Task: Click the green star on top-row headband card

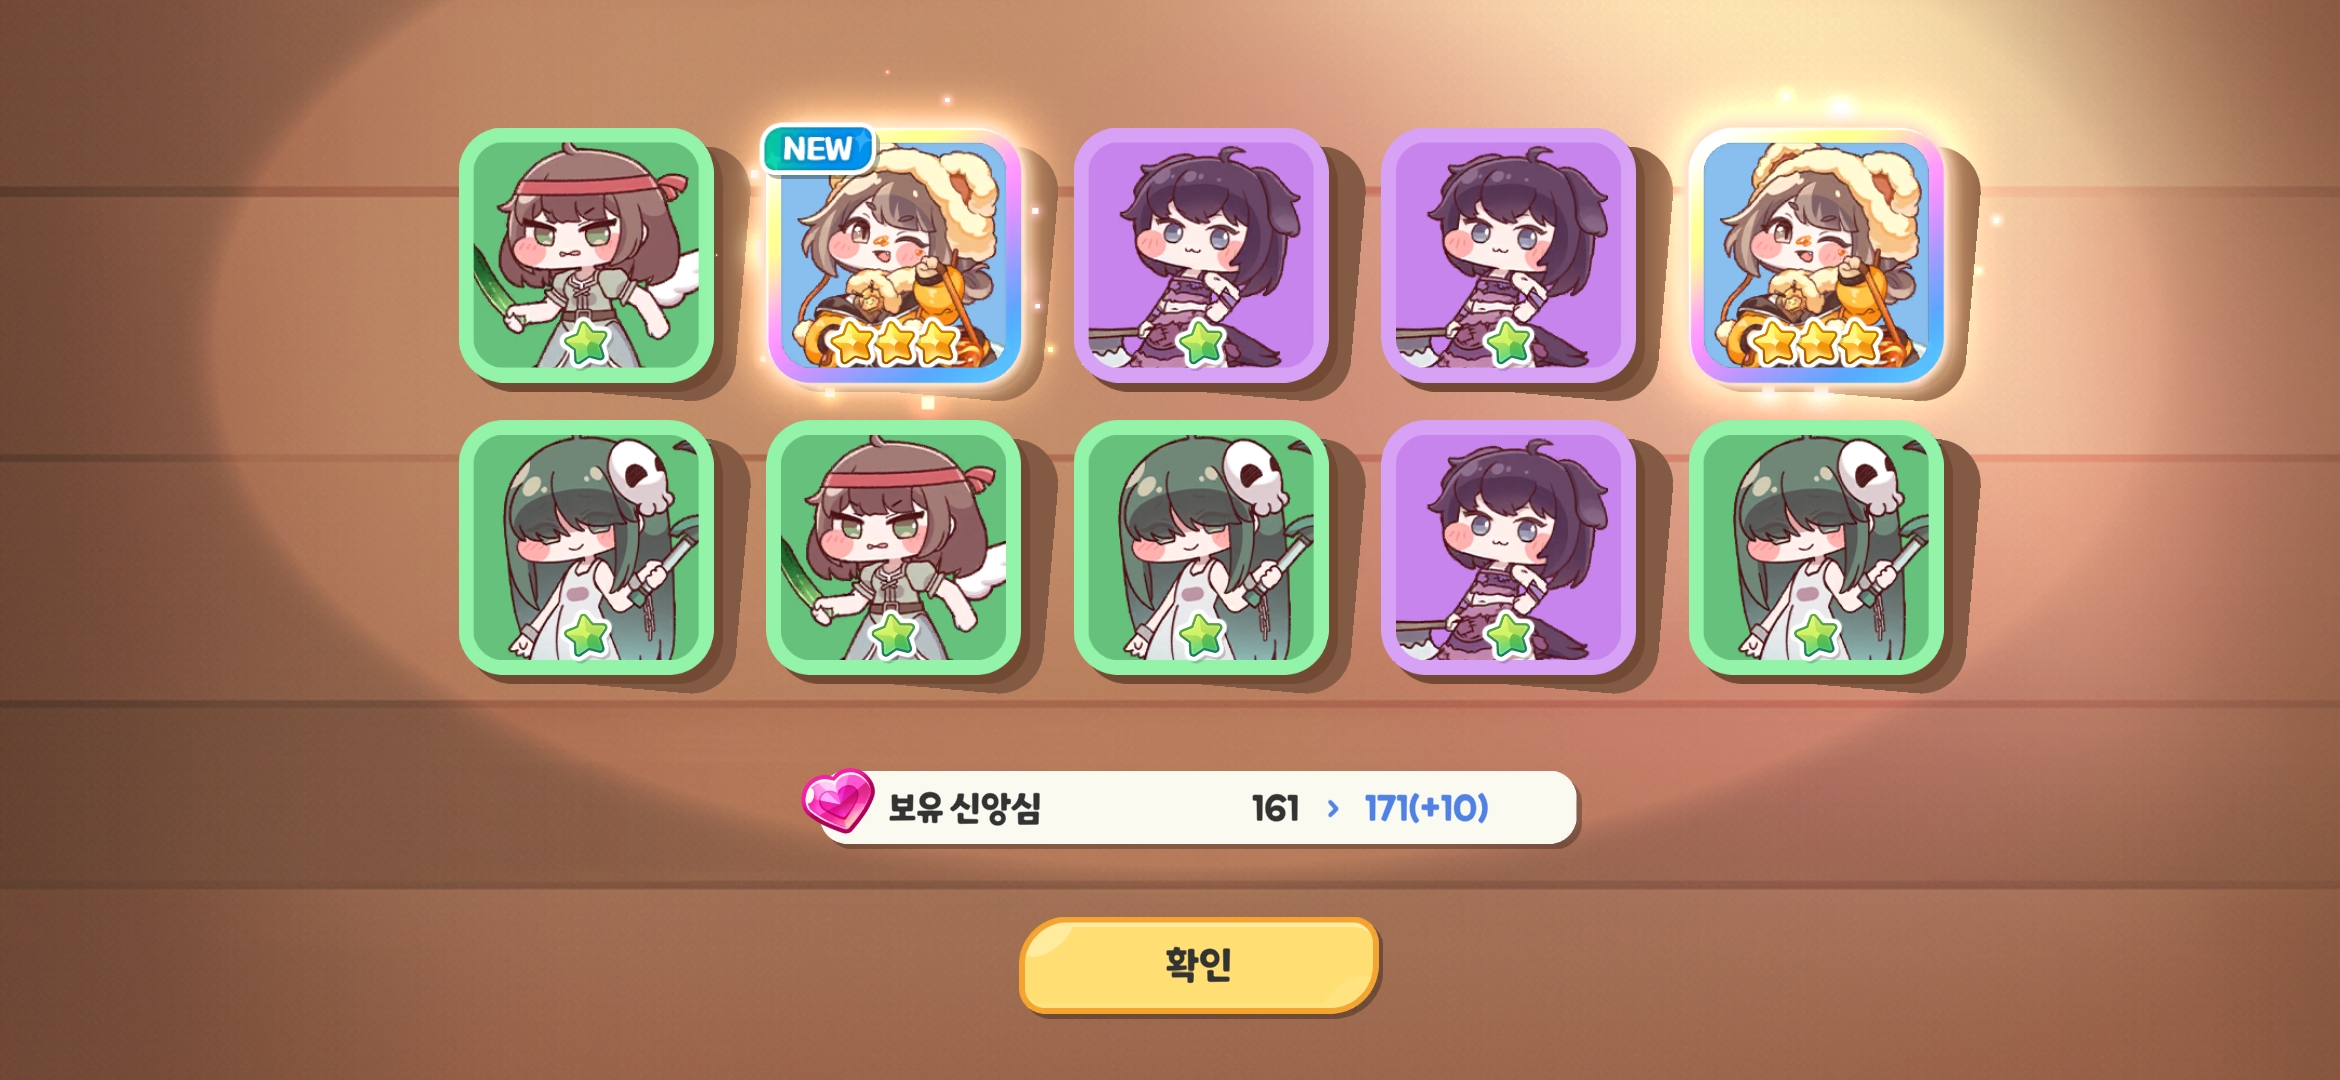Action: point(586,344)
